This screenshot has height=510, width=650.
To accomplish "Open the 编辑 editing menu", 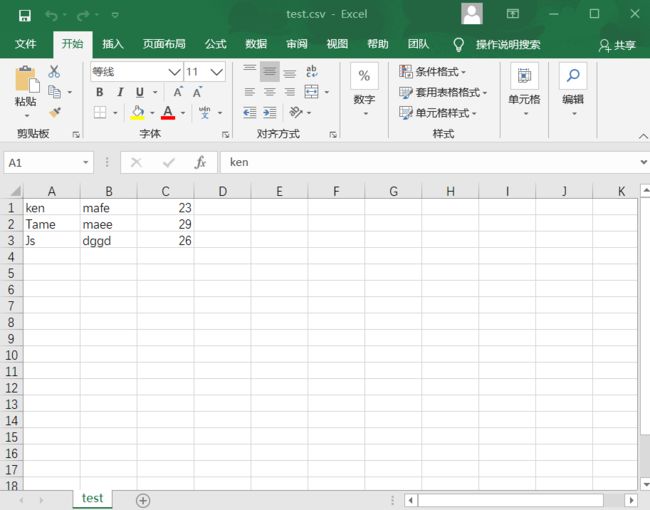I will click(573, 90).
